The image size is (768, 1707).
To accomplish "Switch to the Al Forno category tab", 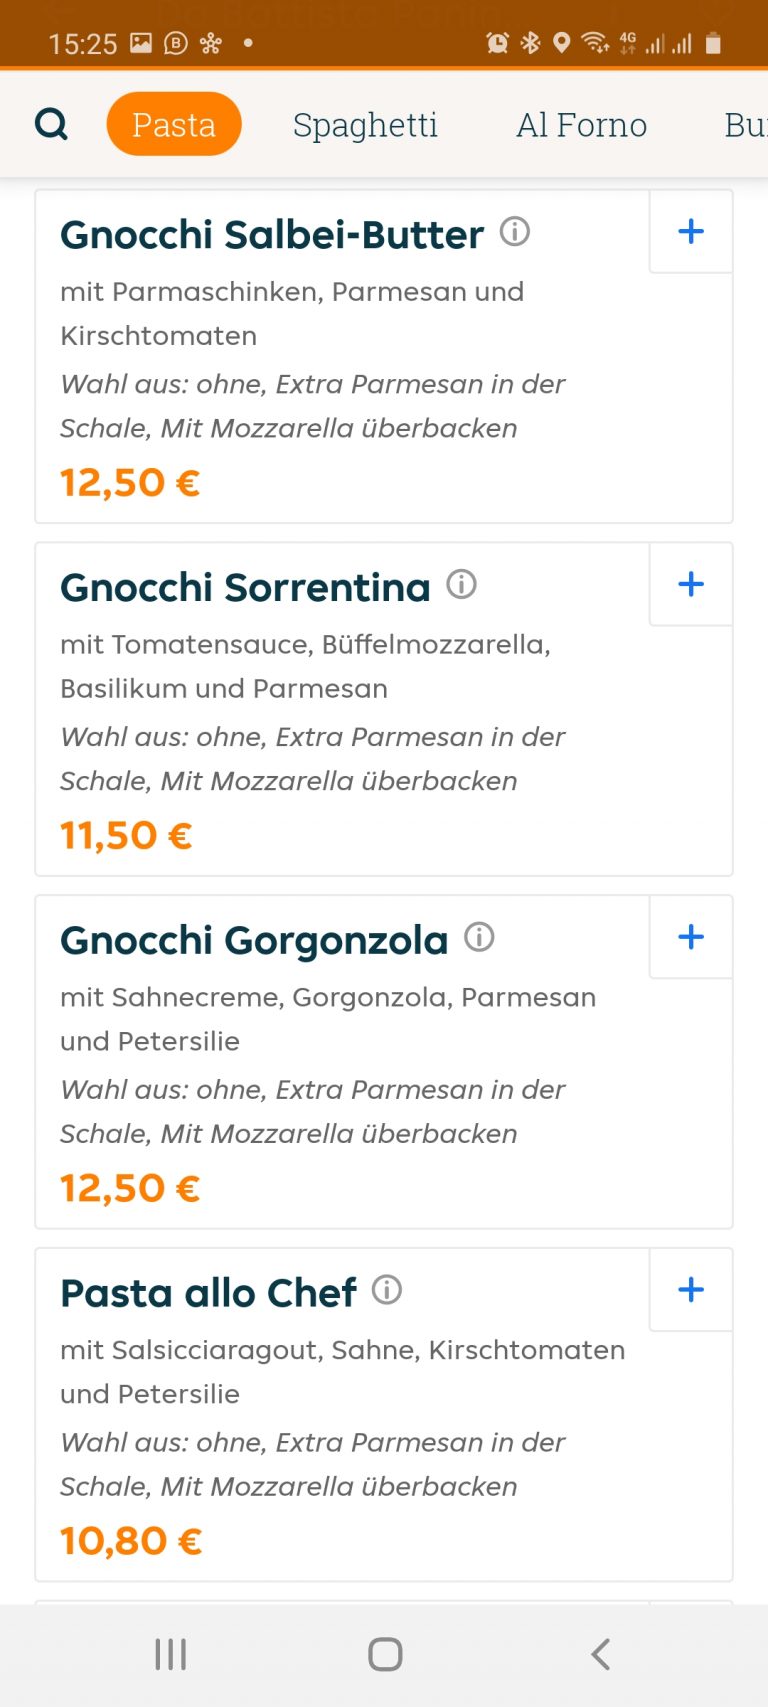I will point(581,125).
